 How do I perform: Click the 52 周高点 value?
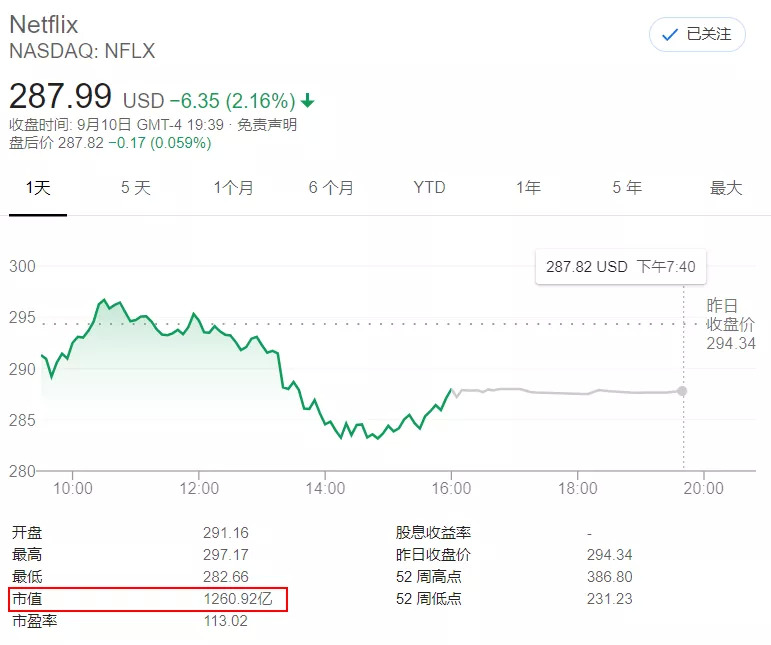[x=609, y=577]
